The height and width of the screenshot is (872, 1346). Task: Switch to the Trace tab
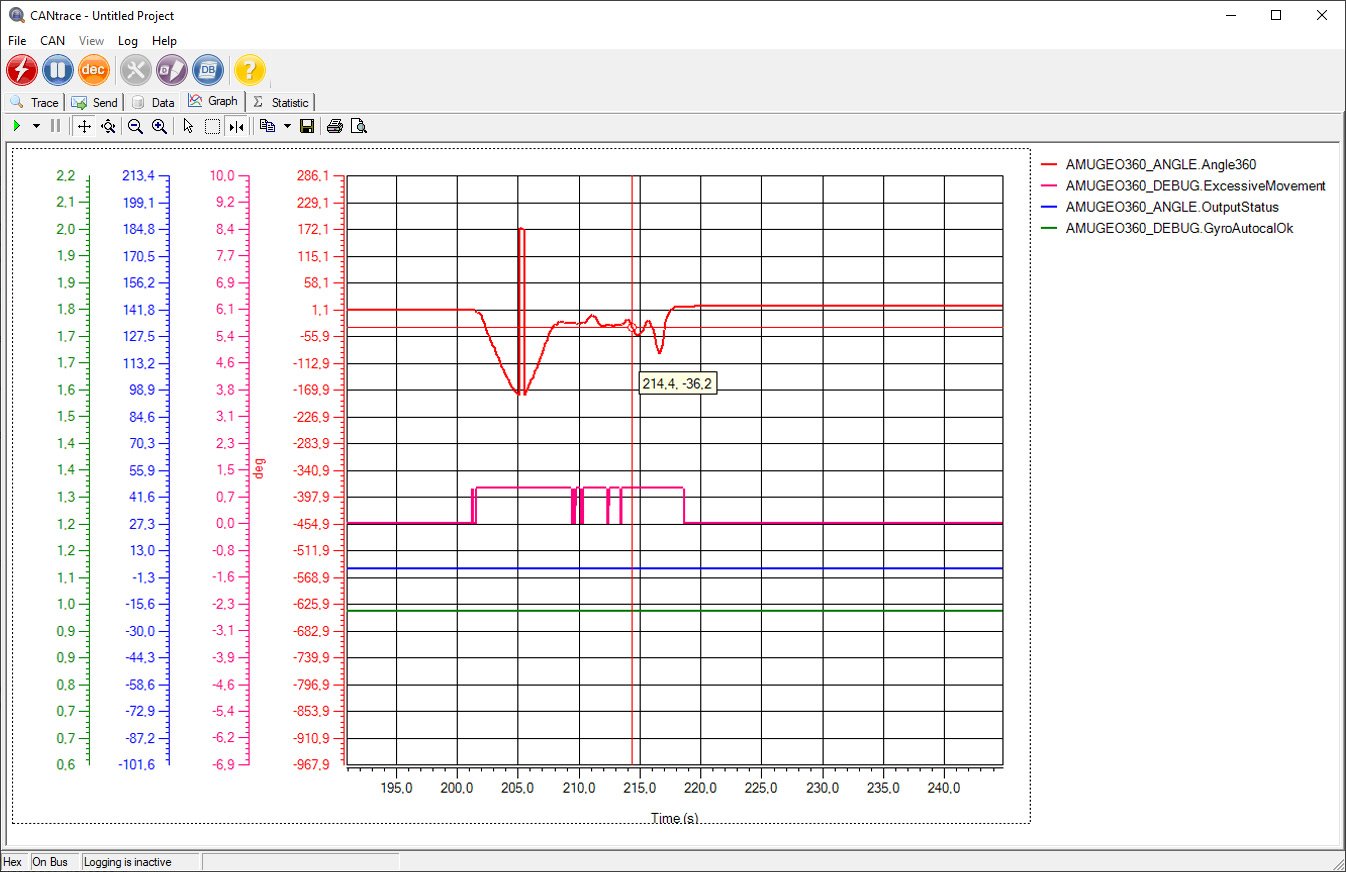coord(34,102)
